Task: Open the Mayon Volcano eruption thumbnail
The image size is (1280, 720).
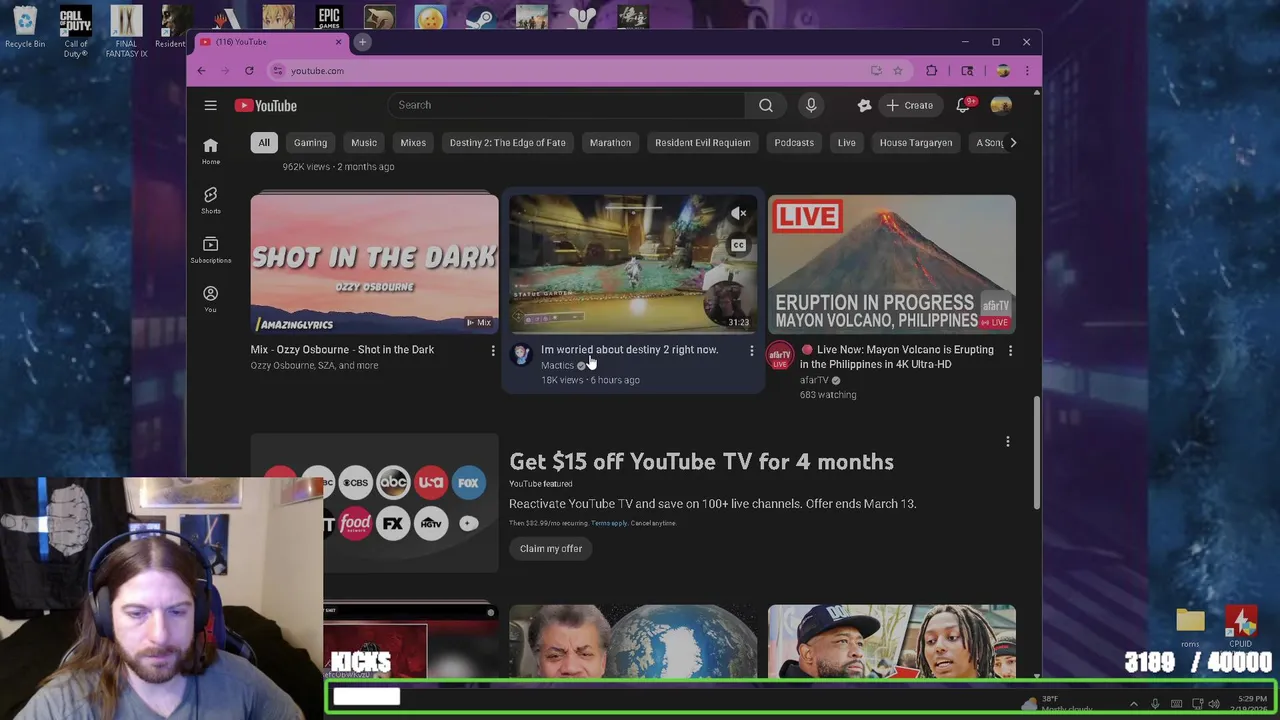Action: 891,264
